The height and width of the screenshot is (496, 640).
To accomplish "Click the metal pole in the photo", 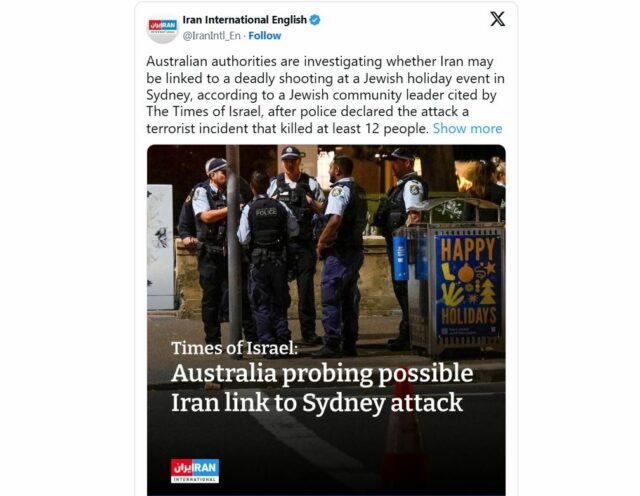I will click(x=233, y=245).
